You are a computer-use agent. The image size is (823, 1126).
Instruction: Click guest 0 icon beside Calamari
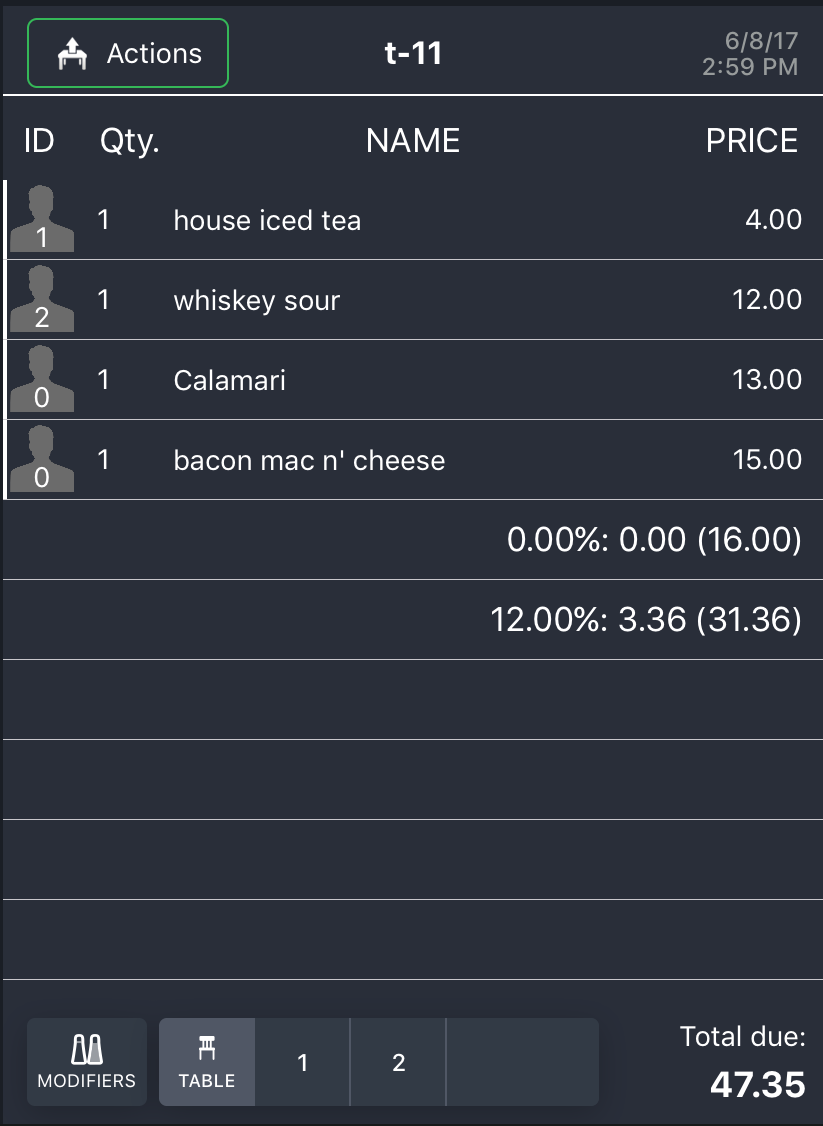[x=42, y=378]
